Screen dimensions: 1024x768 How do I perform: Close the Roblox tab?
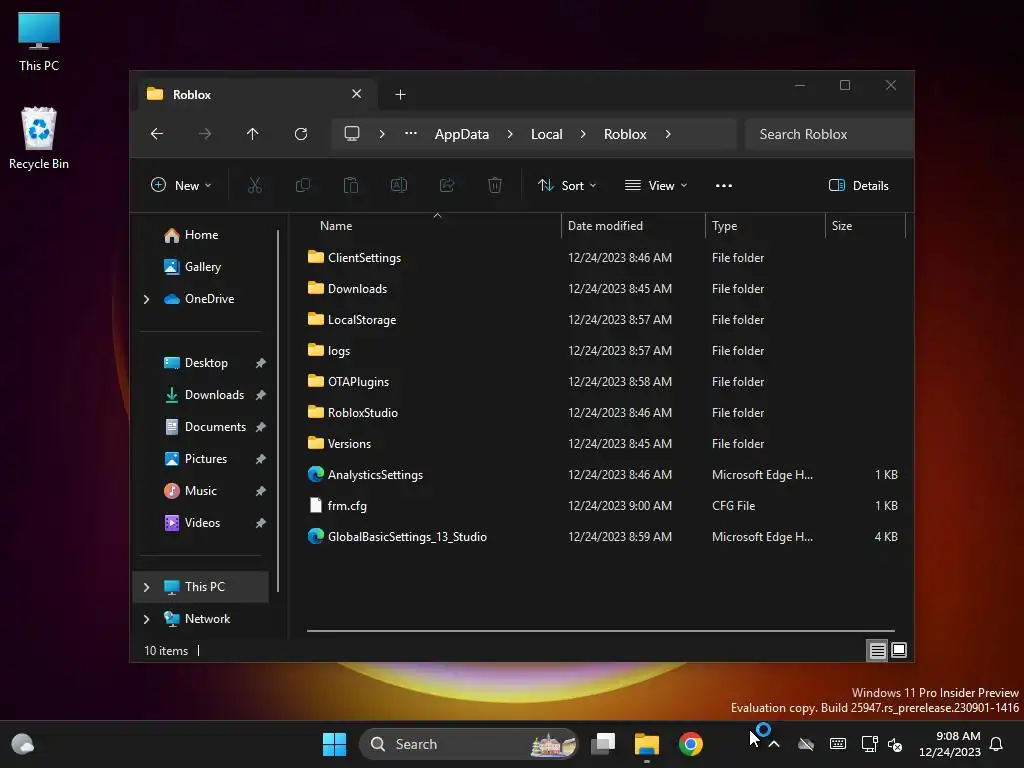click(x=357, y=94)
